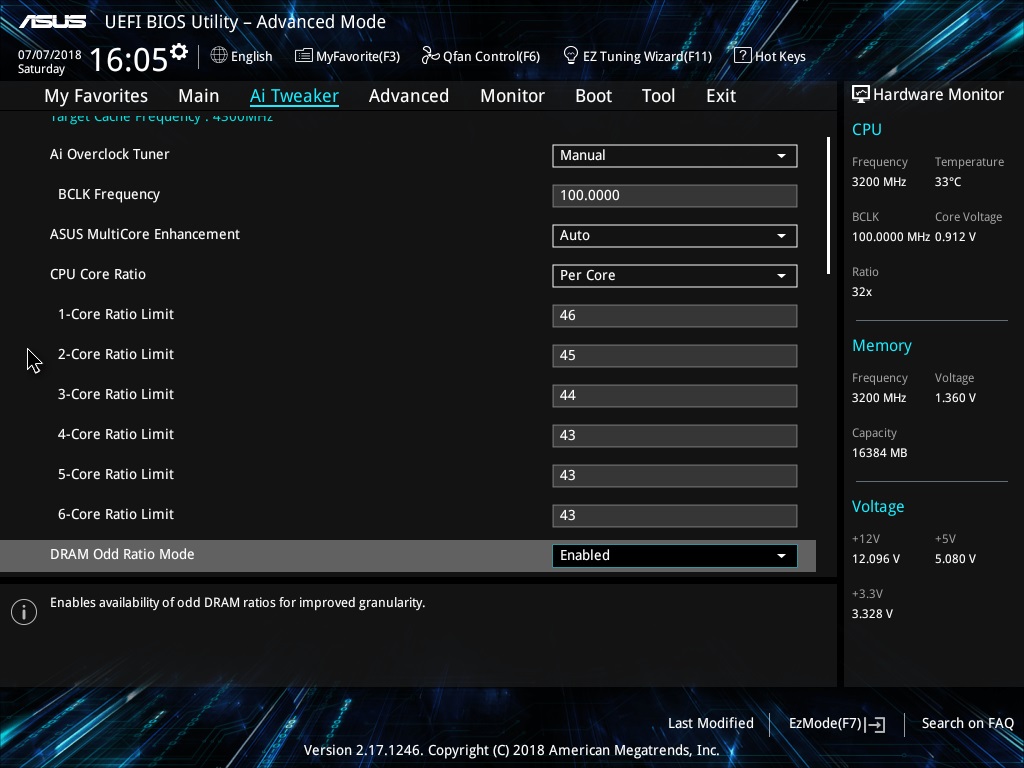Click Last Modified
The height and width of the screenshot is (768, 1024).
tap(711, 724)
